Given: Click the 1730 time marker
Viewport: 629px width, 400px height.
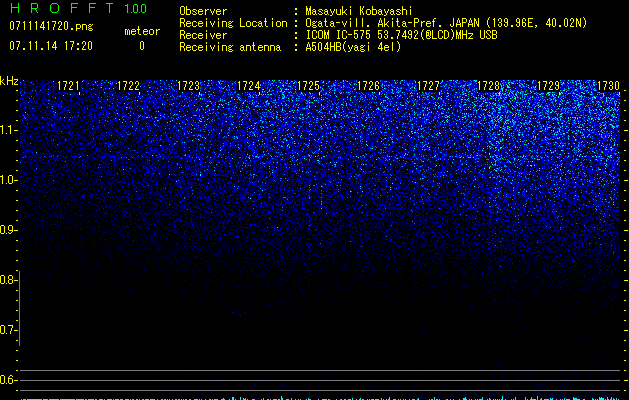Looking at the screenshot, I should [x=609, y=86].
